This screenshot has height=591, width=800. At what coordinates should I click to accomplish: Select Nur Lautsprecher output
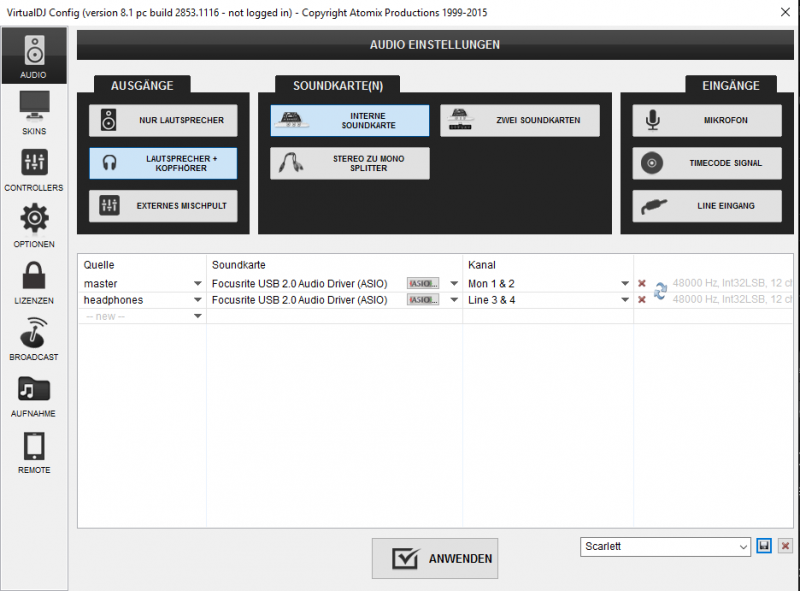click(x=163, y=120)
